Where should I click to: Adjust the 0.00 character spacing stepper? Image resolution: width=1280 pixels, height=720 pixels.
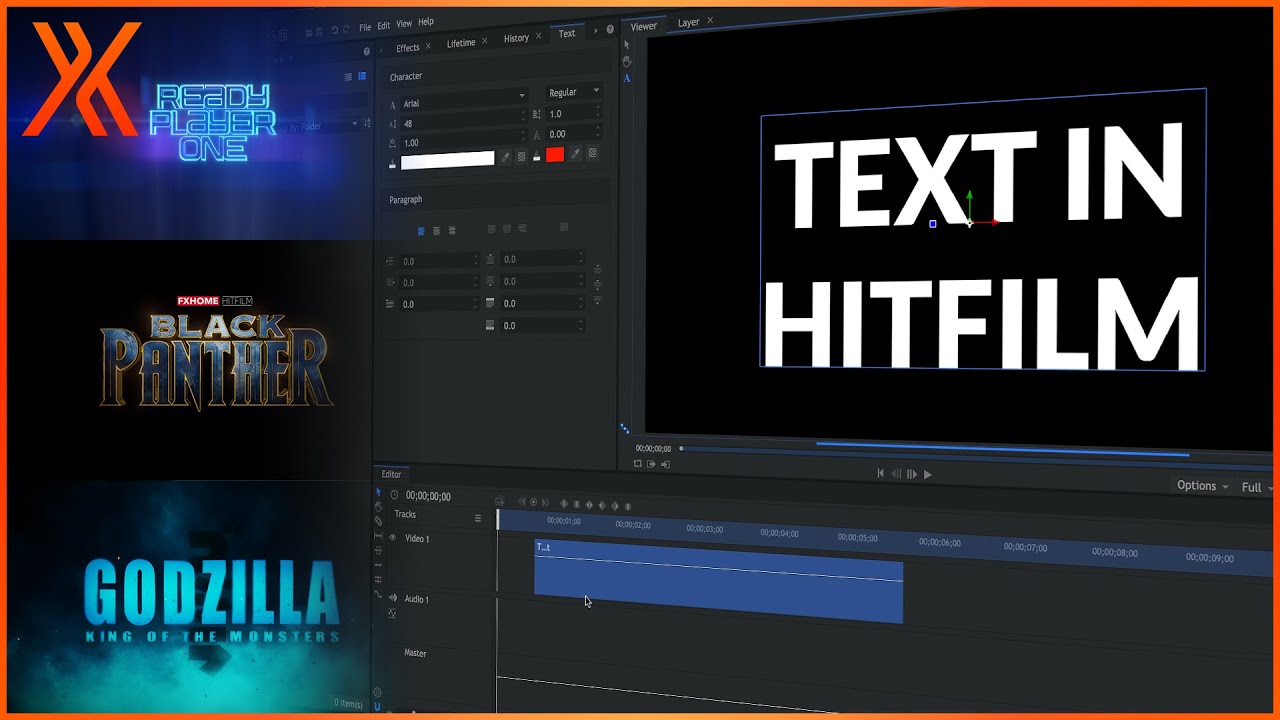pyautogui.click(x=598, y=132)
